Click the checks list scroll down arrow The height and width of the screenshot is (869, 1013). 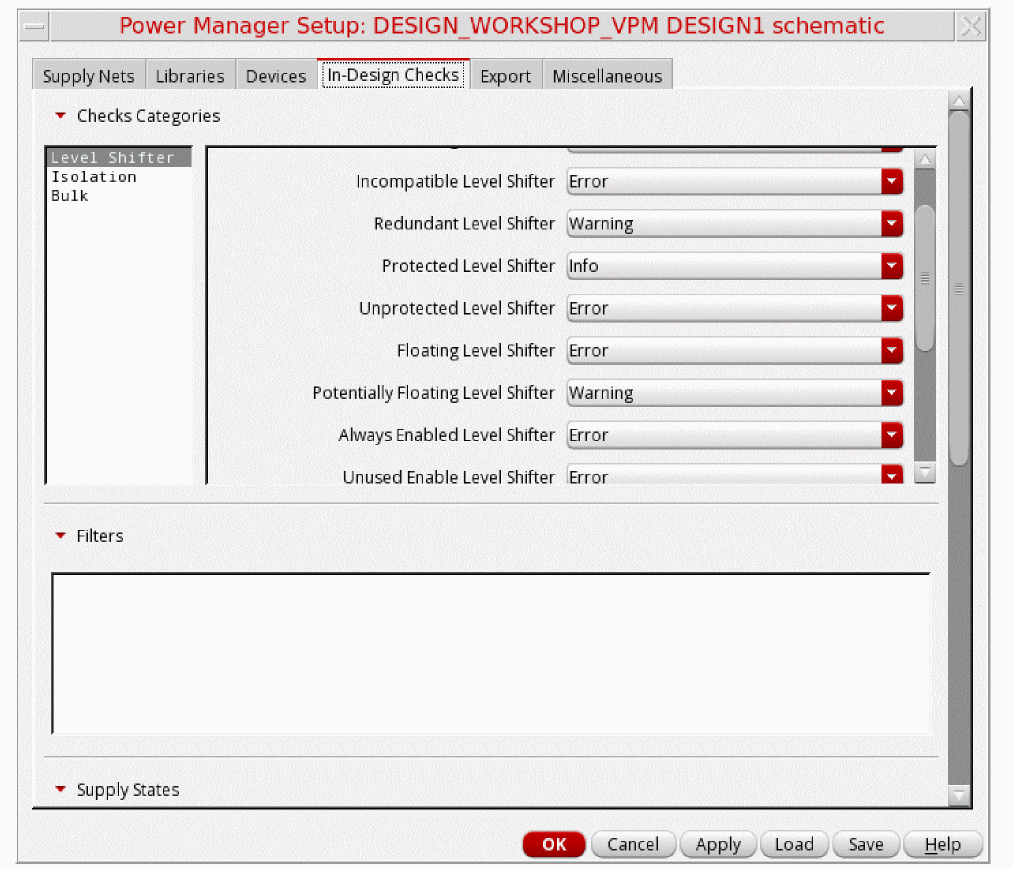pos(925,474)
